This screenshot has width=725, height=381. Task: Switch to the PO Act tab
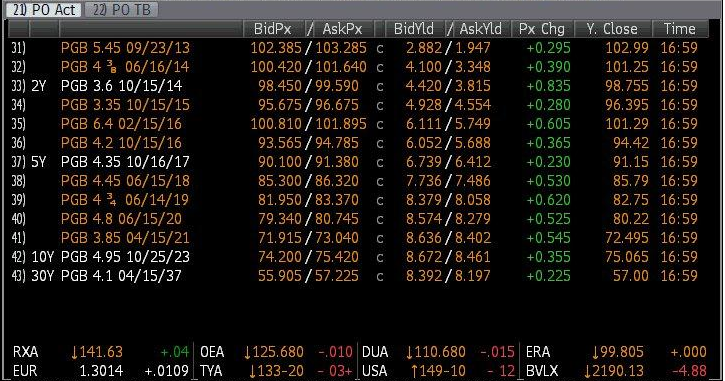tap(43, 10)
